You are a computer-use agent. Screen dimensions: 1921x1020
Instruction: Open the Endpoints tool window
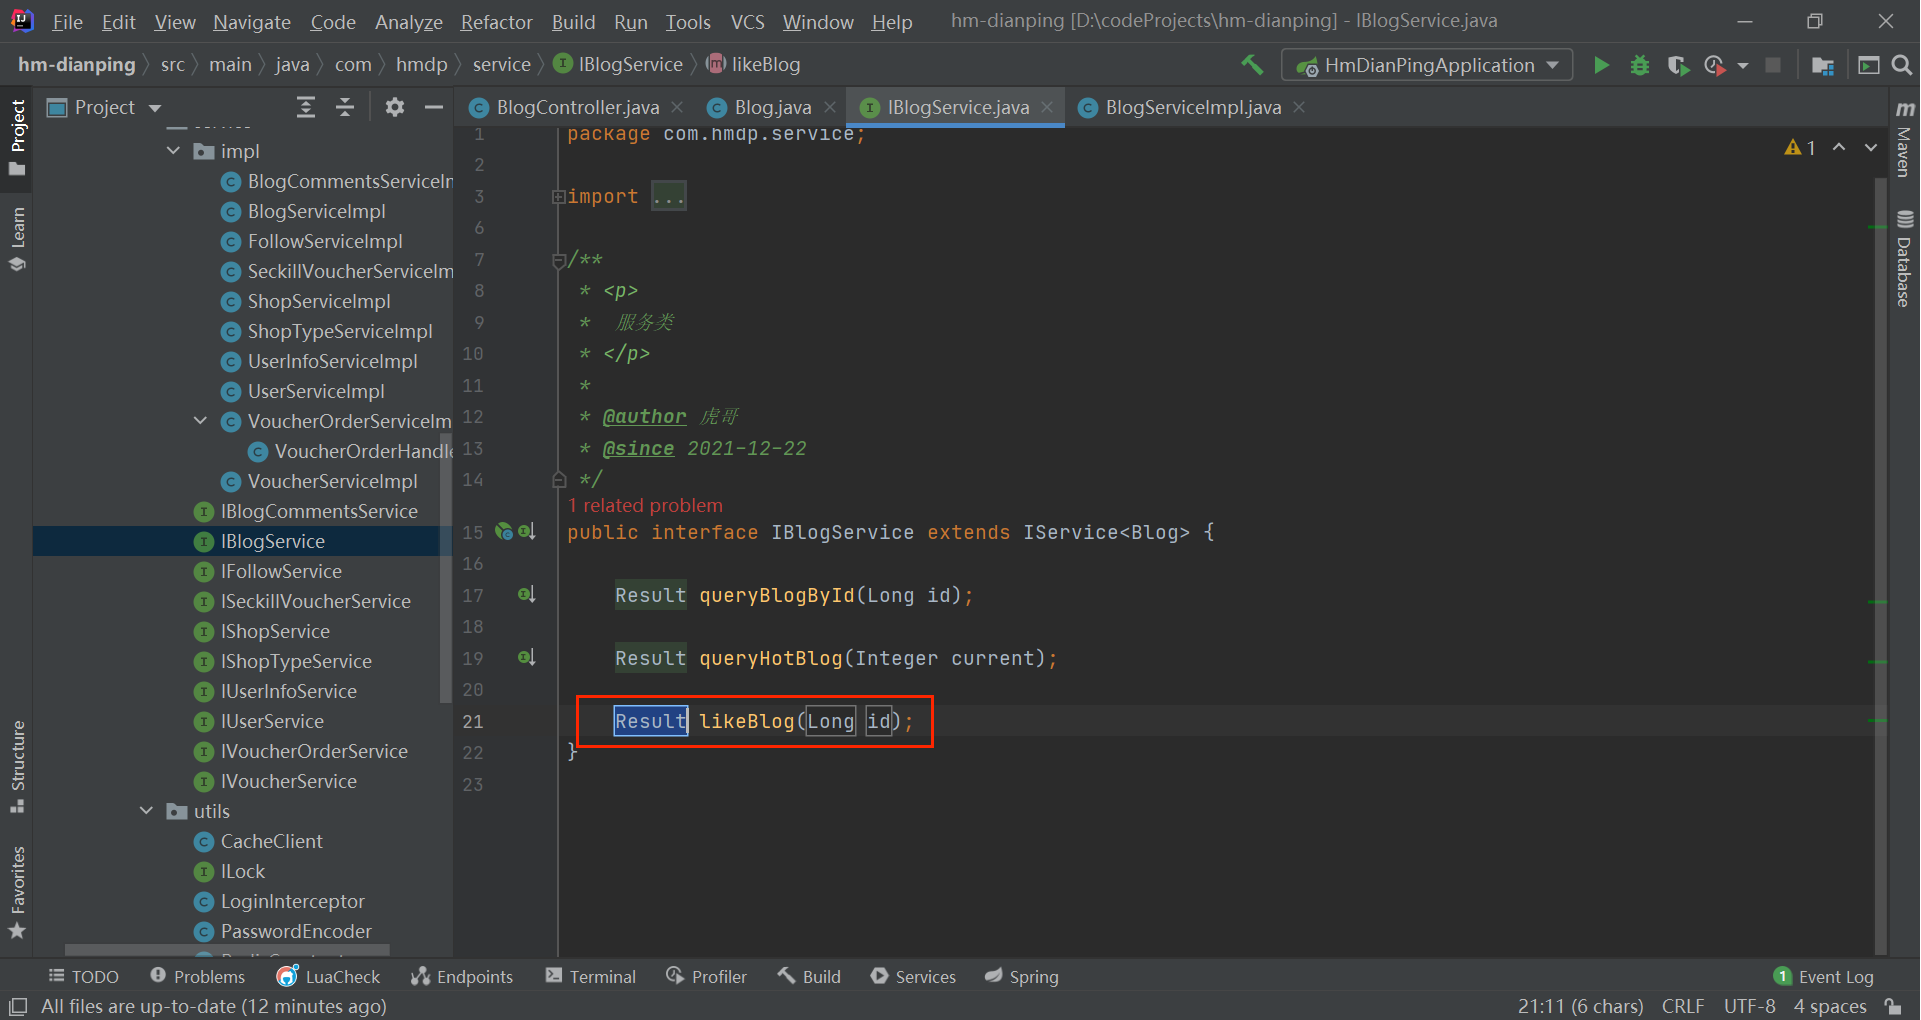(x=462, y=977)
